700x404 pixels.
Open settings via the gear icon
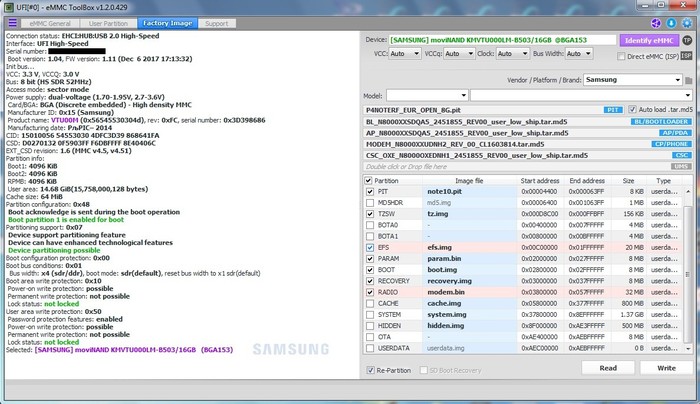687,23
